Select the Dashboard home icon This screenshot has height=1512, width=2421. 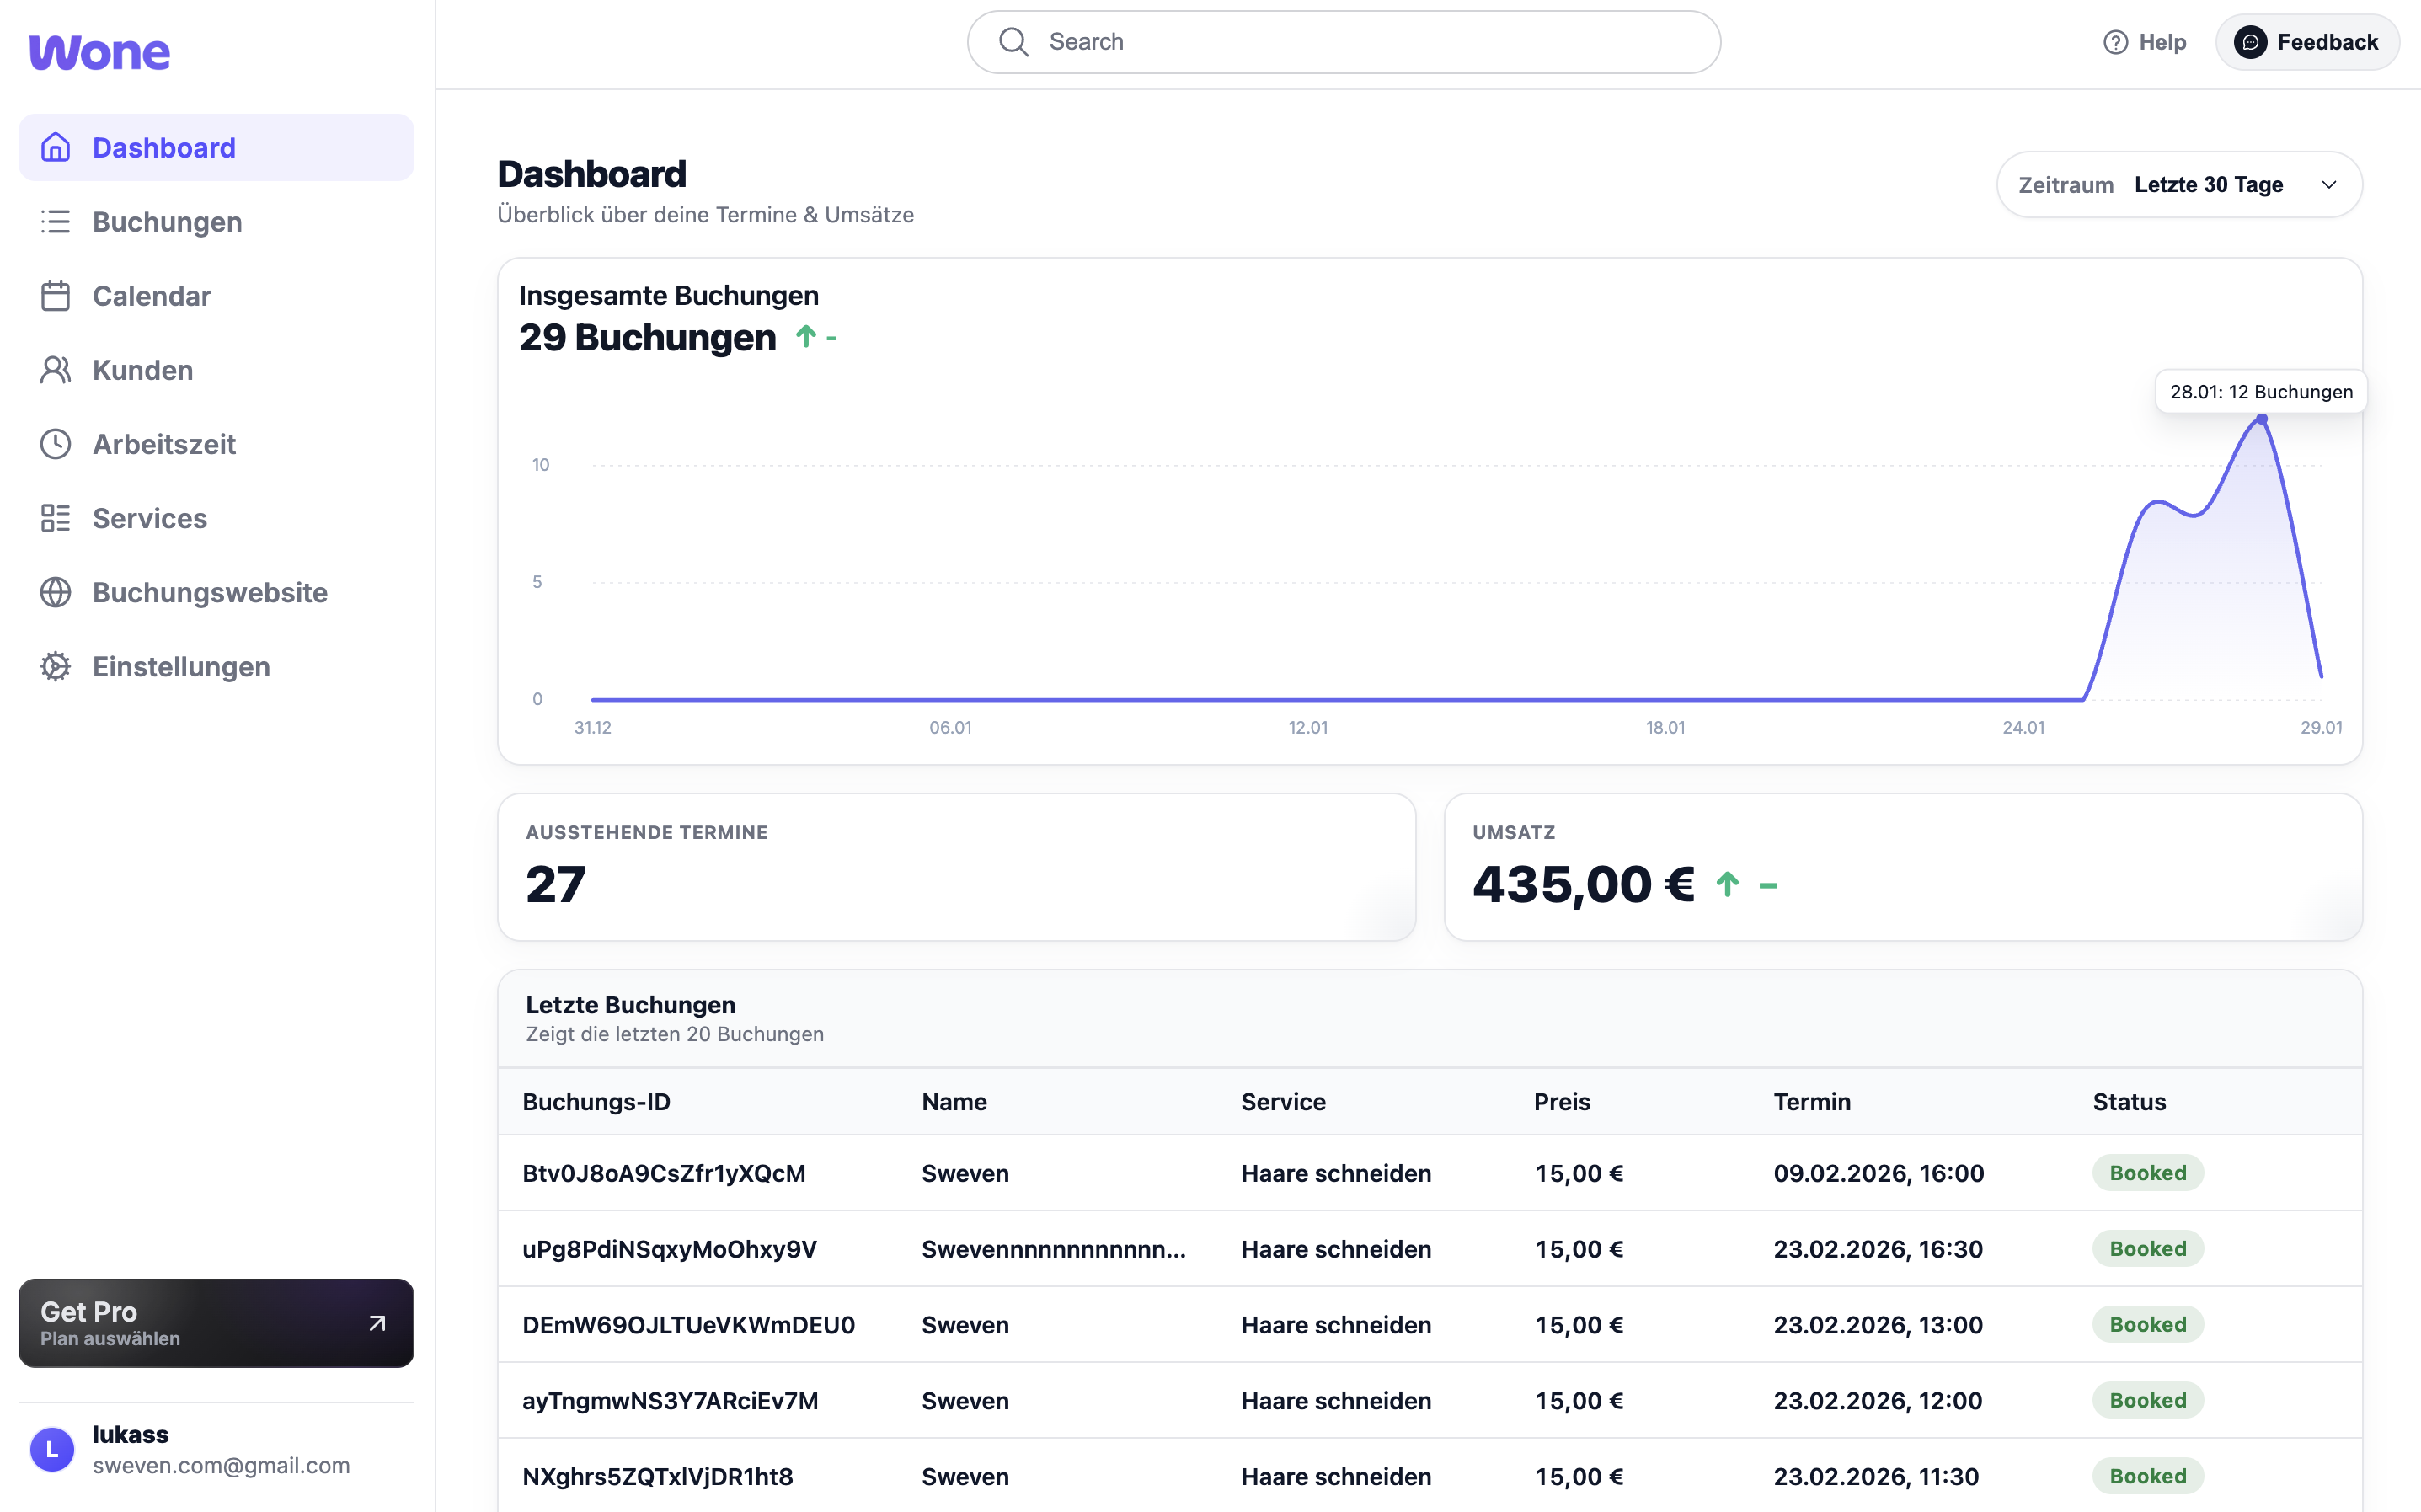click(56, 147)
